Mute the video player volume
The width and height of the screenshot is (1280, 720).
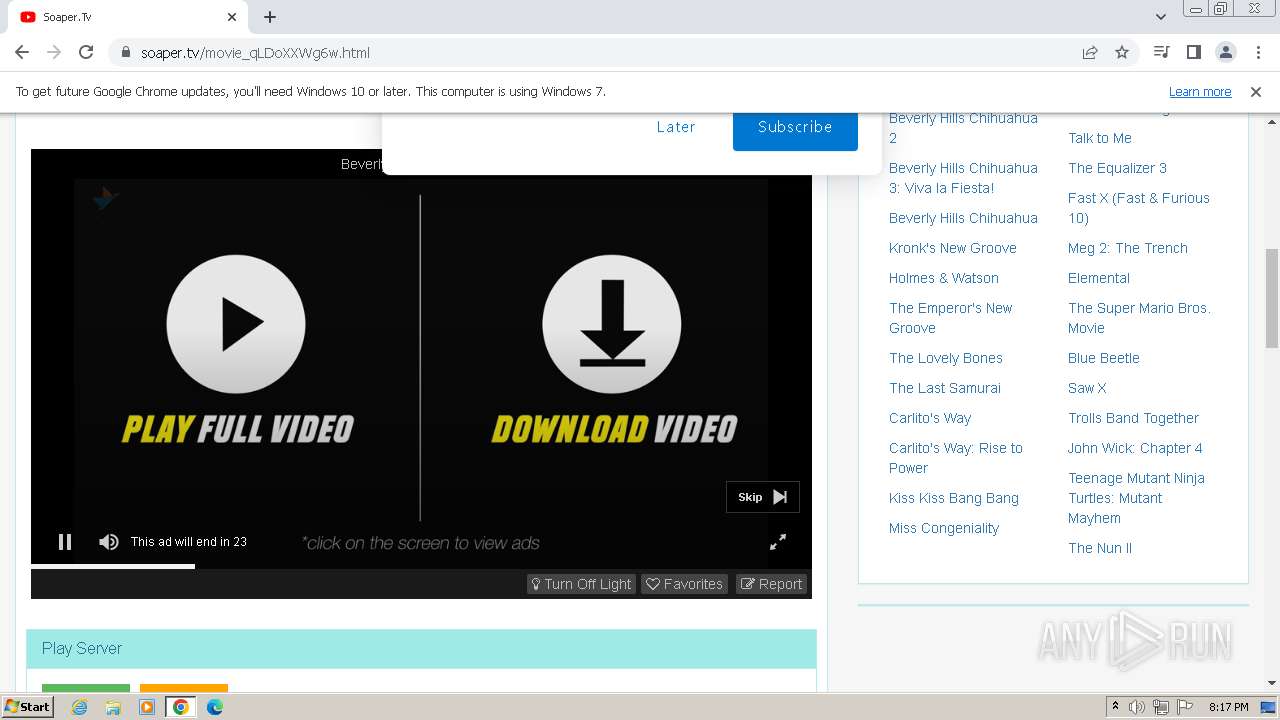pyautogui.click(x=109, y=542)
